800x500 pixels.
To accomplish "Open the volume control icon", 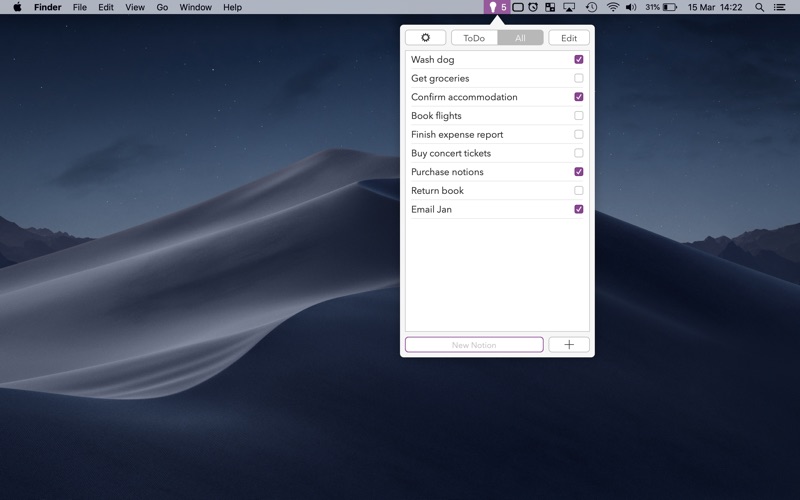I will point(631,7).
